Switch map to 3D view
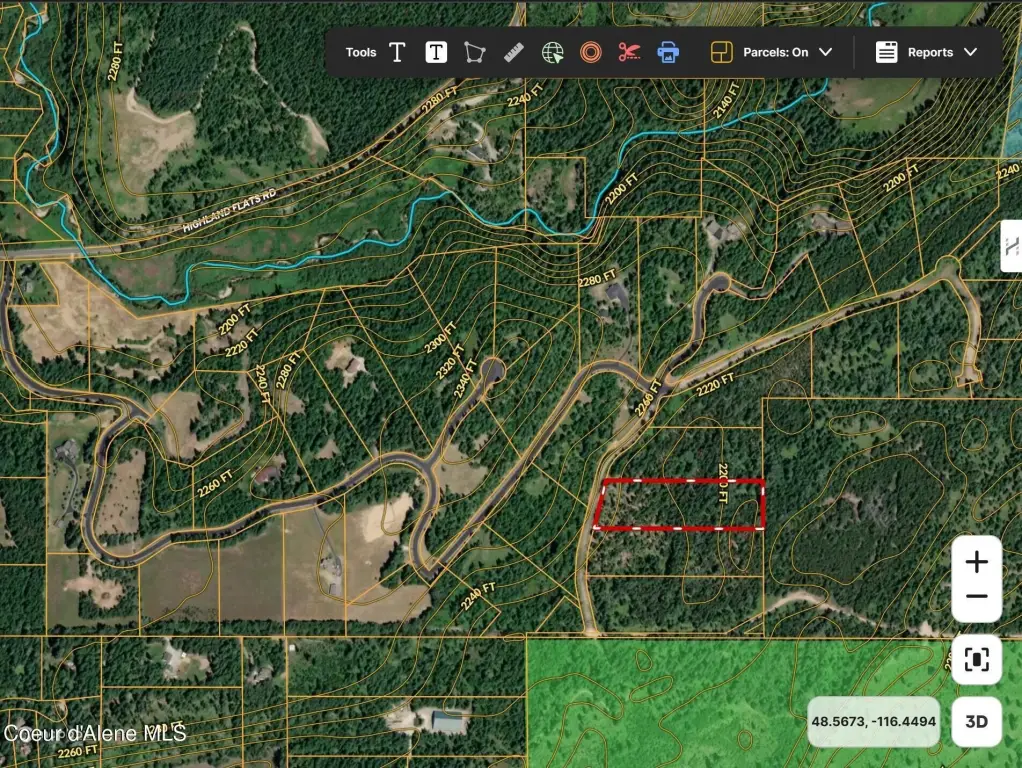 point(976,722)
